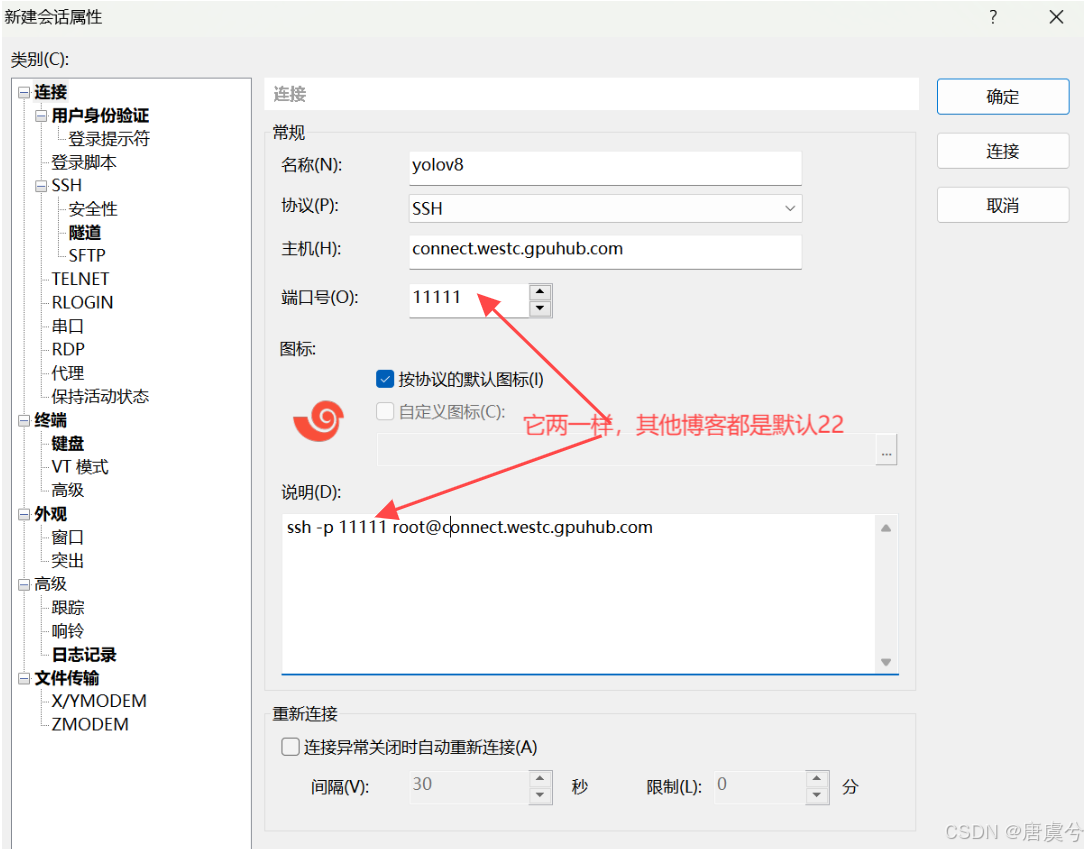Select SFTP tree item

tap(87, 256)
